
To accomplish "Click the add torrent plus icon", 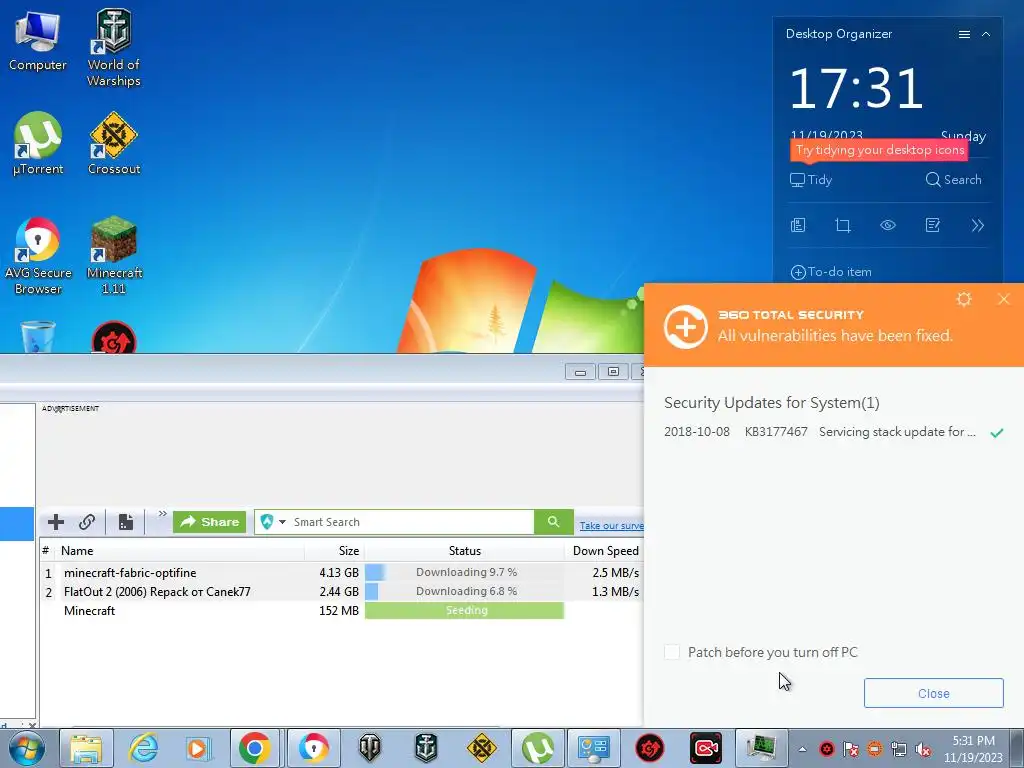I will [56, 522].
